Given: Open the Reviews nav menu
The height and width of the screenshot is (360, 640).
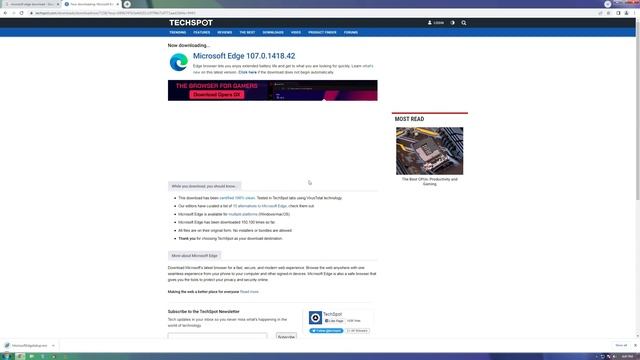Looking at the screenshot, I should tap(224, 32).
